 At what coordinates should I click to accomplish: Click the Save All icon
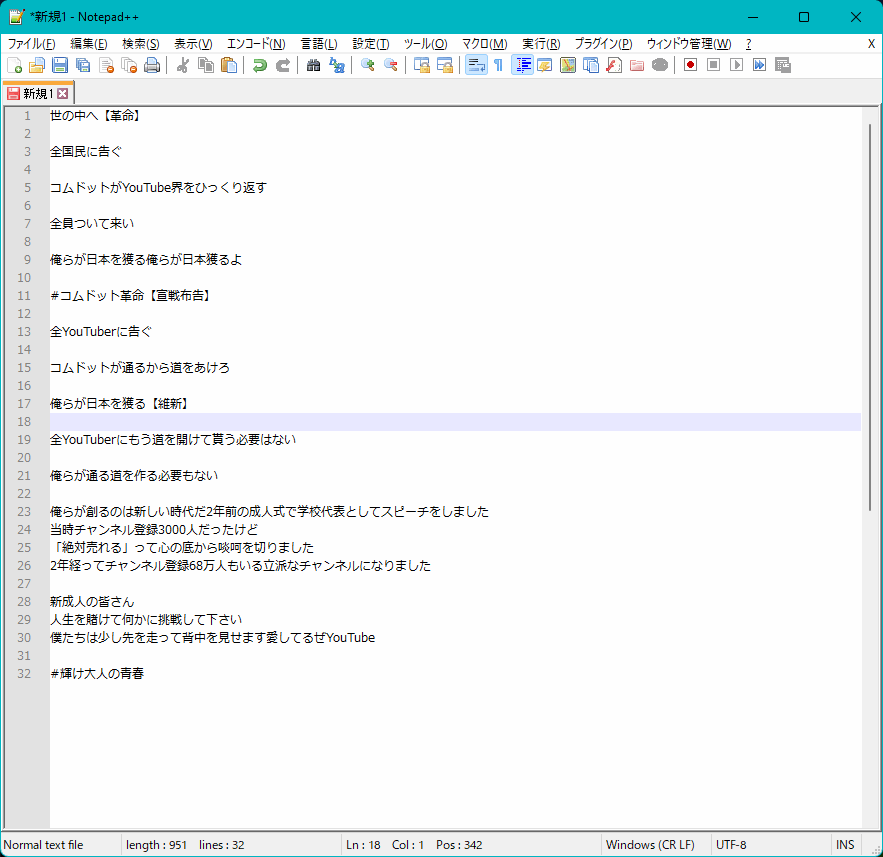83,65
